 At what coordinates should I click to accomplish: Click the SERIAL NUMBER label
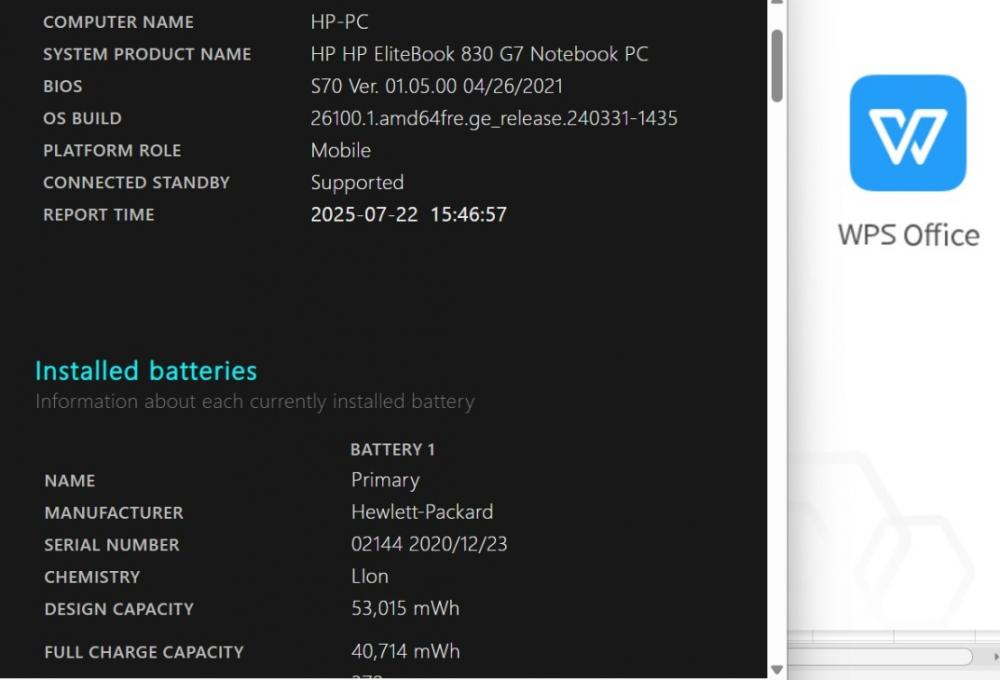[x=112, y=545]
